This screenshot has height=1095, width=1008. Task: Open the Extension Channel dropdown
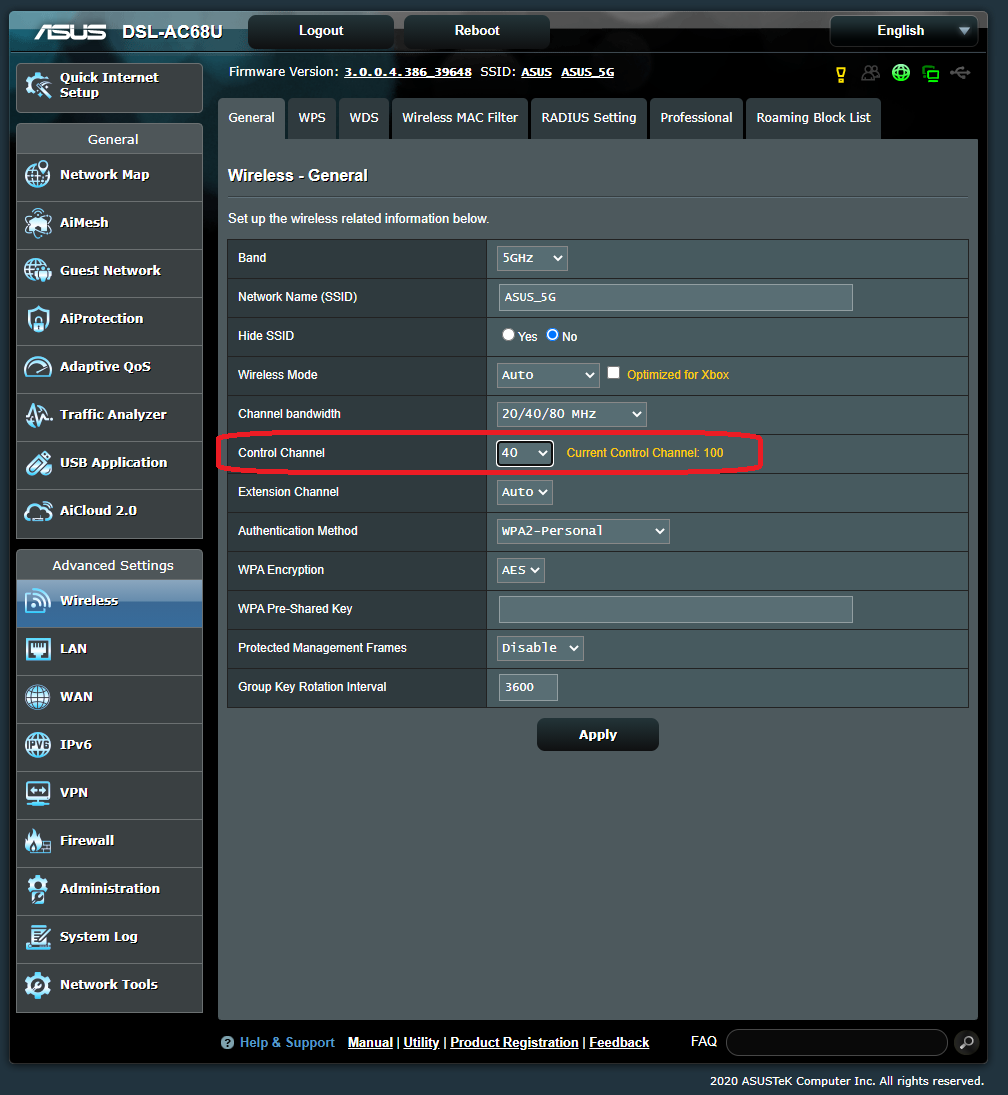point(525,492)
